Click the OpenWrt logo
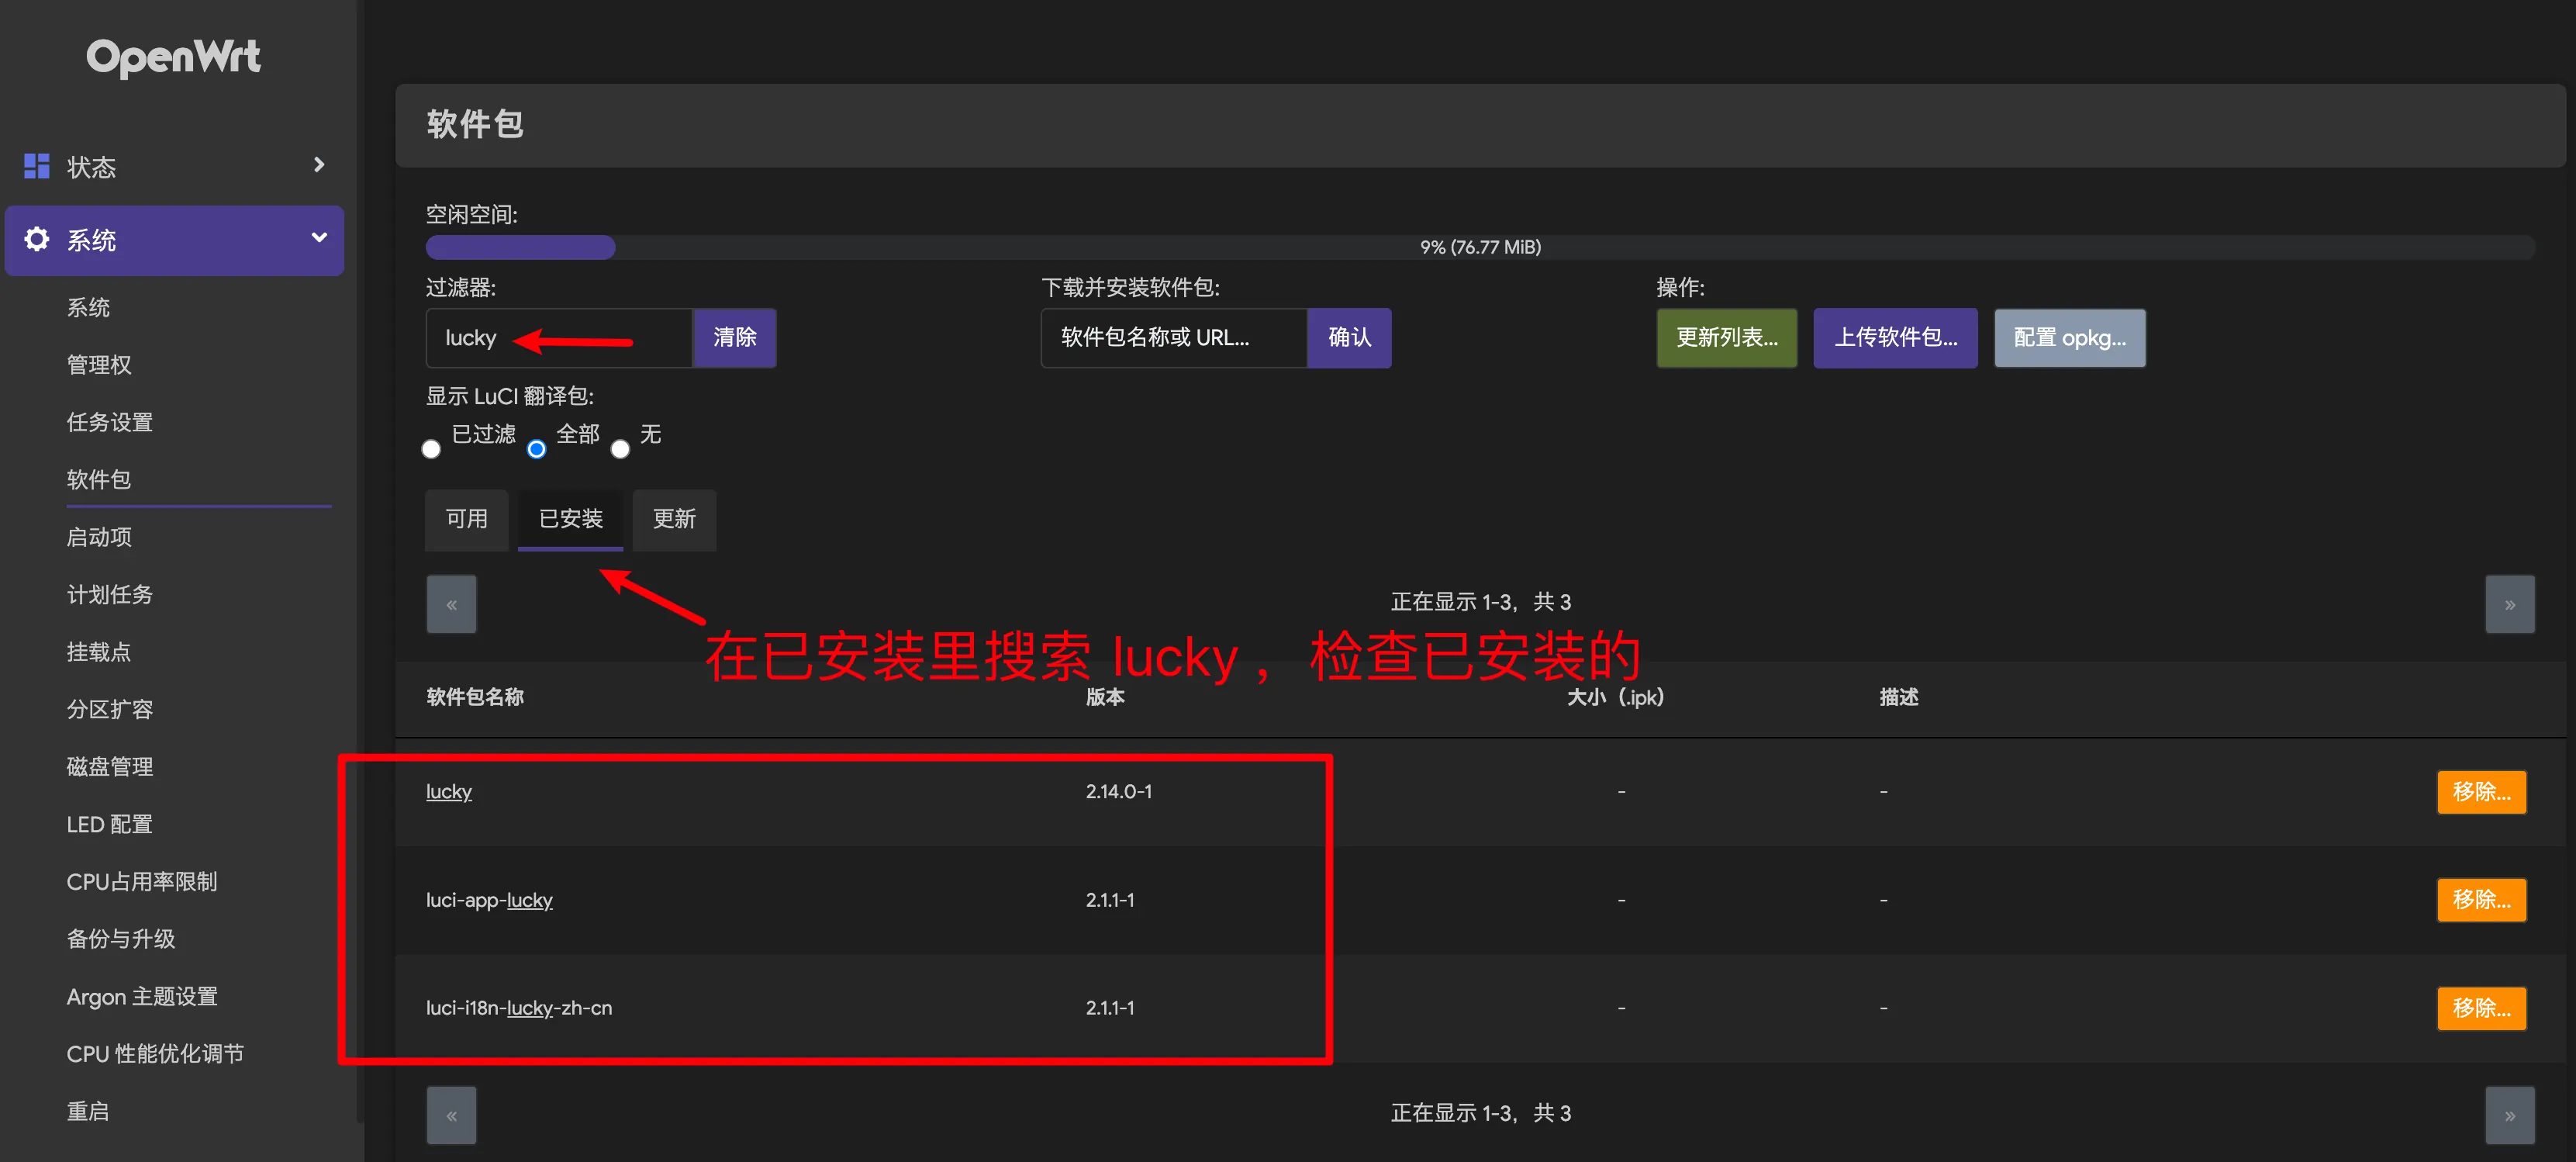The width and height of the screenshot is (2576, 1162). tap(173, 57)
